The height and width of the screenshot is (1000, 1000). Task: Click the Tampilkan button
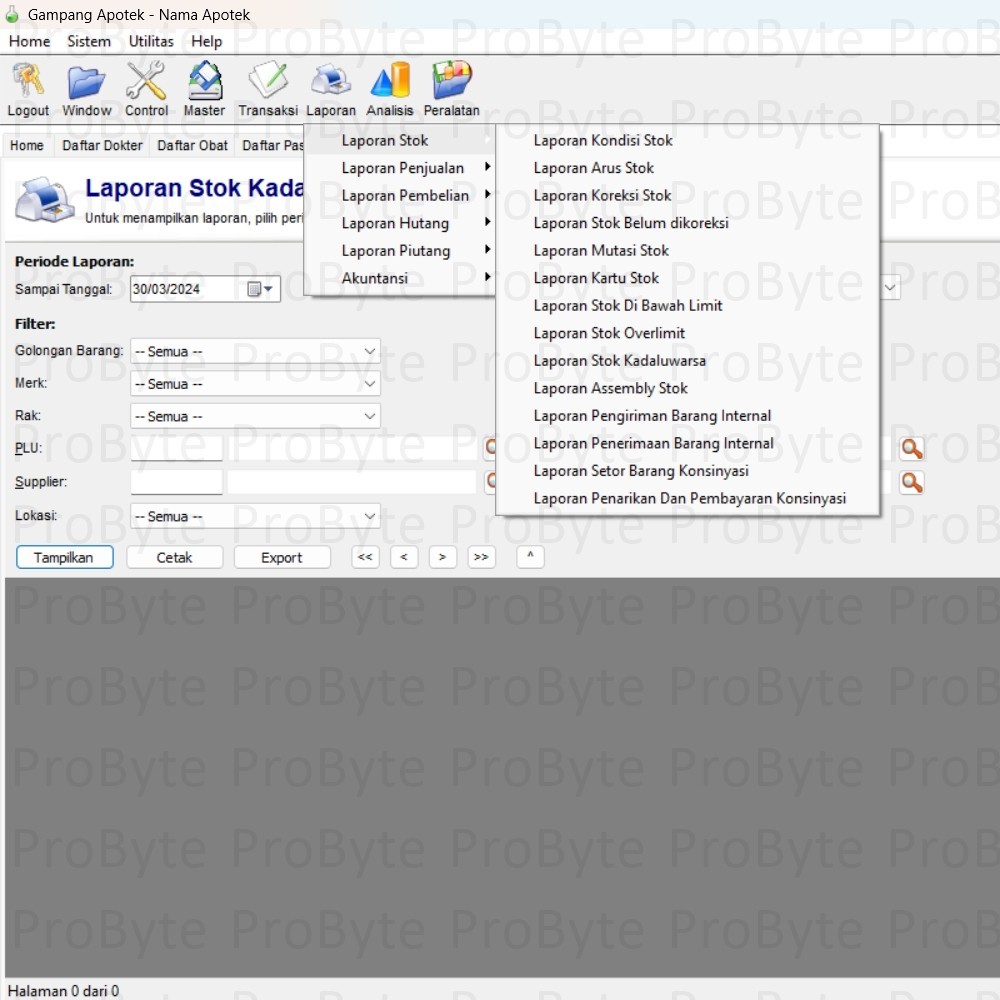pyautogui.click(x=64, y=557)
